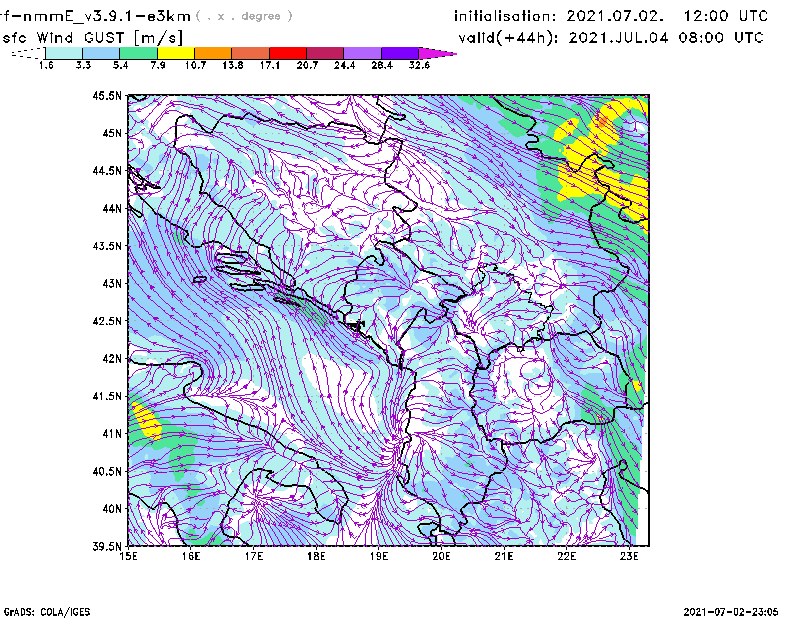Click the 39.5N latitude label
The width and height of the screenshot is (800, 618).
coord(107,547)
